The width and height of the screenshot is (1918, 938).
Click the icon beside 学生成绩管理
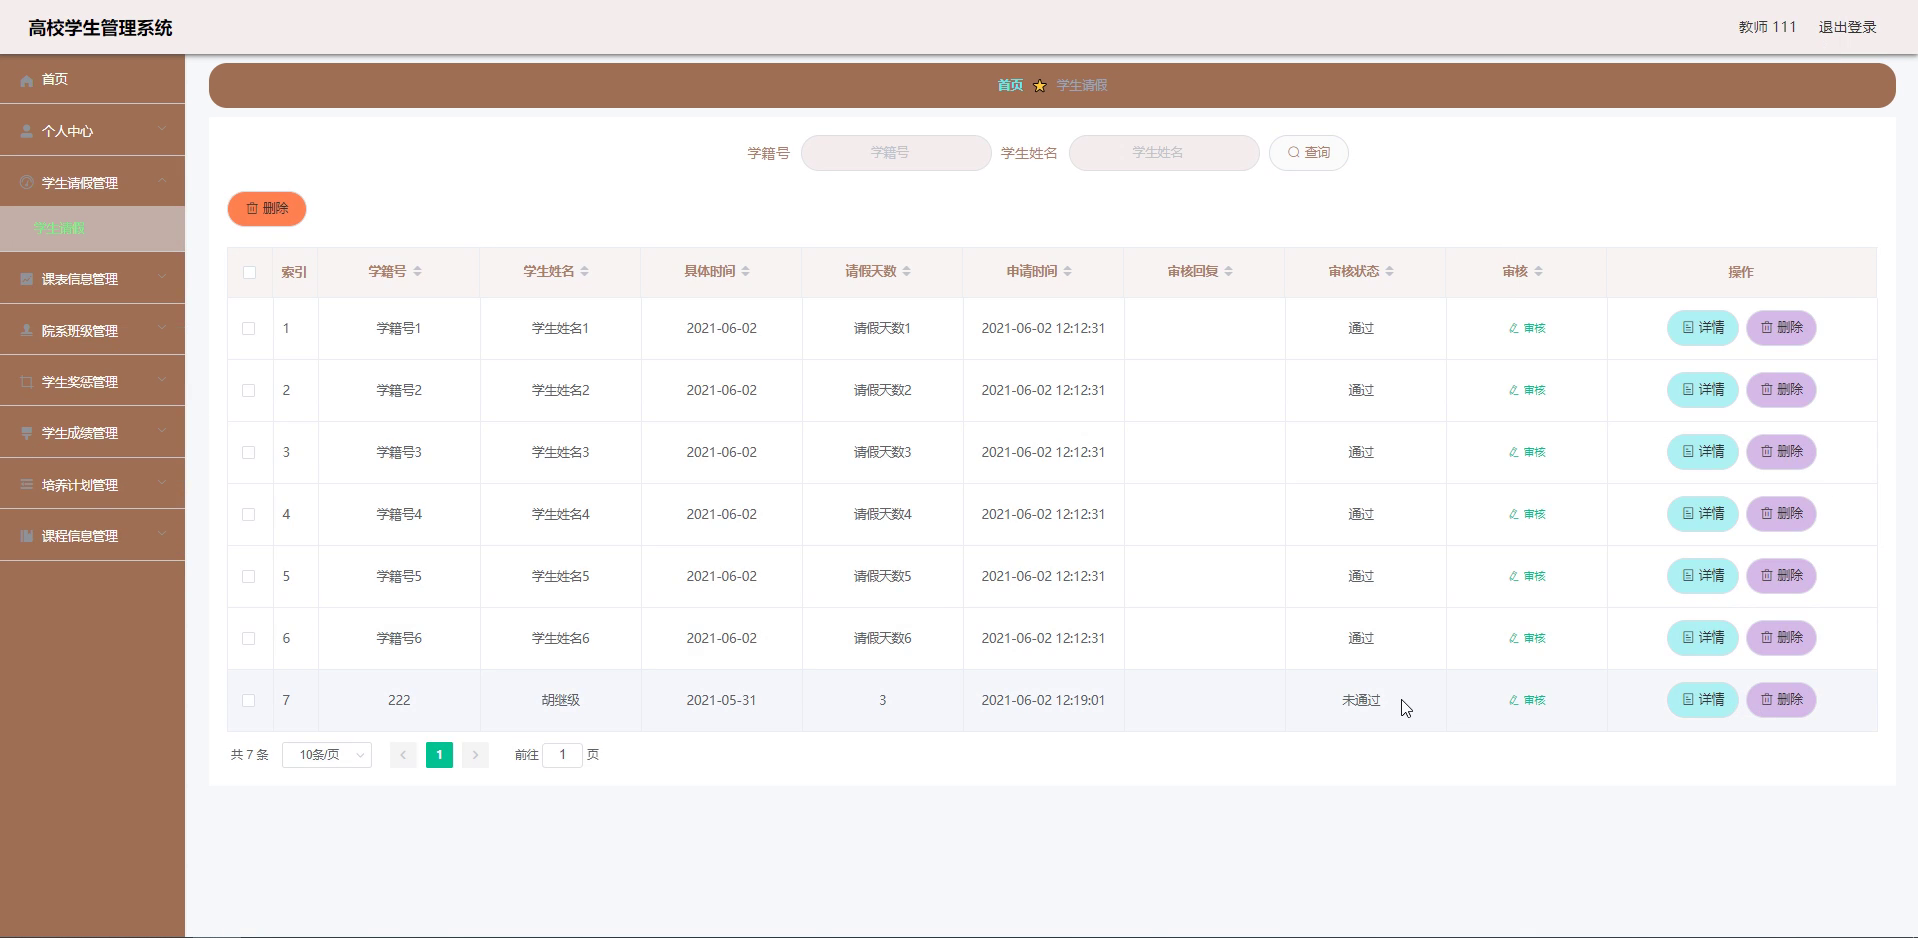click(27, 433)
